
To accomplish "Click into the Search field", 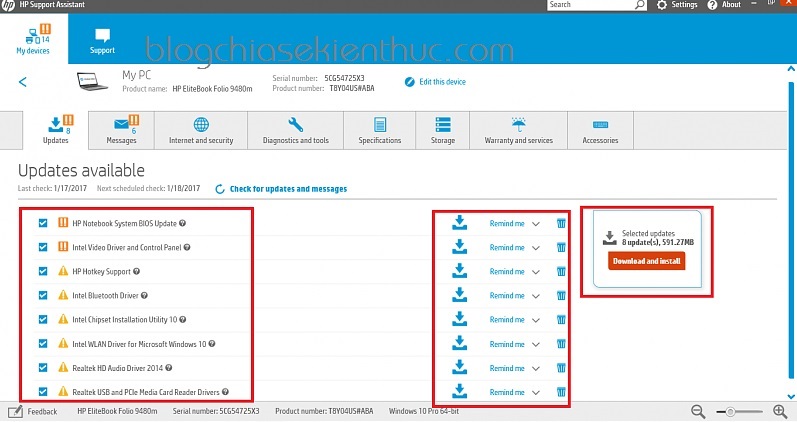I will [x=591, y=5].
